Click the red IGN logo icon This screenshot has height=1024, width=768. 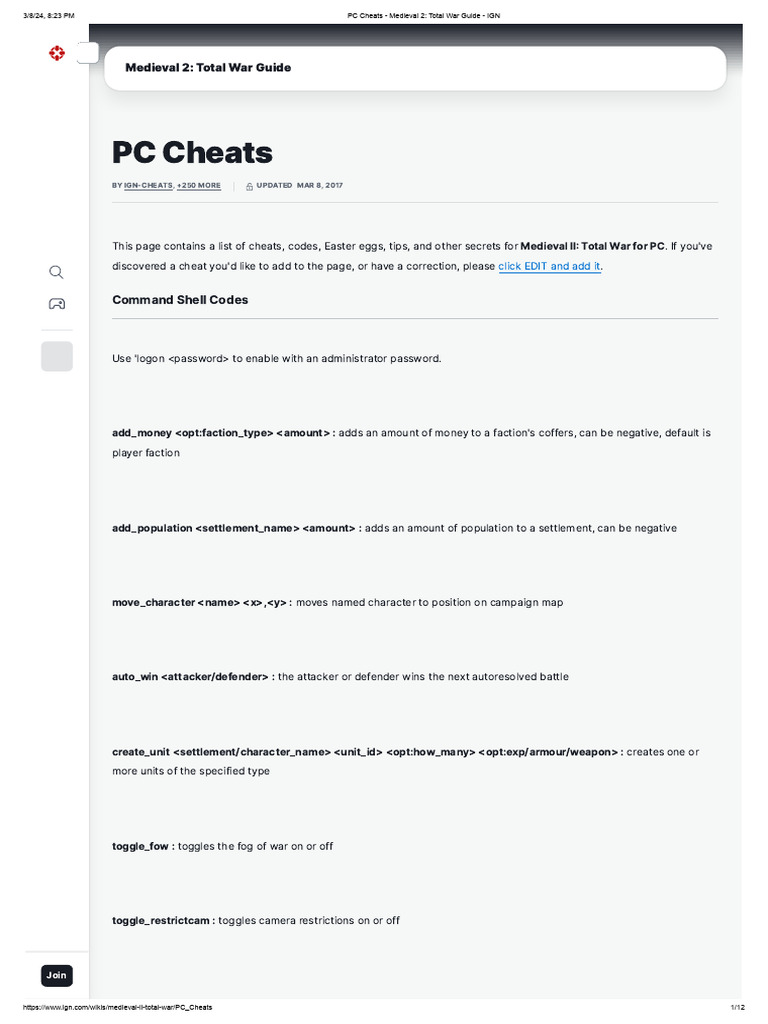tap(56, 53)
